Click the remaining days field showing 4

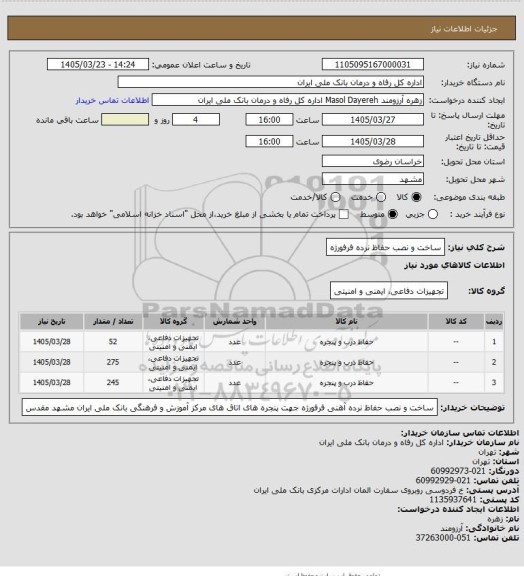tap(196, 120)
